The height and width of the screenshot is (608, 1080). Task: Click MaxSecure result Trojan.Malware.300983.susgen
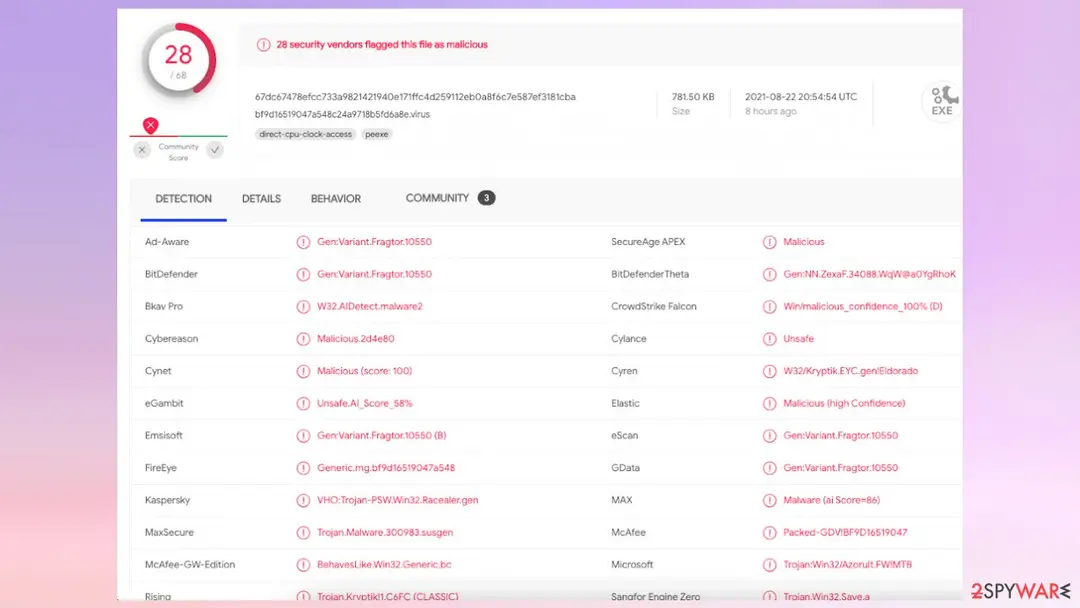coord(384,532)
